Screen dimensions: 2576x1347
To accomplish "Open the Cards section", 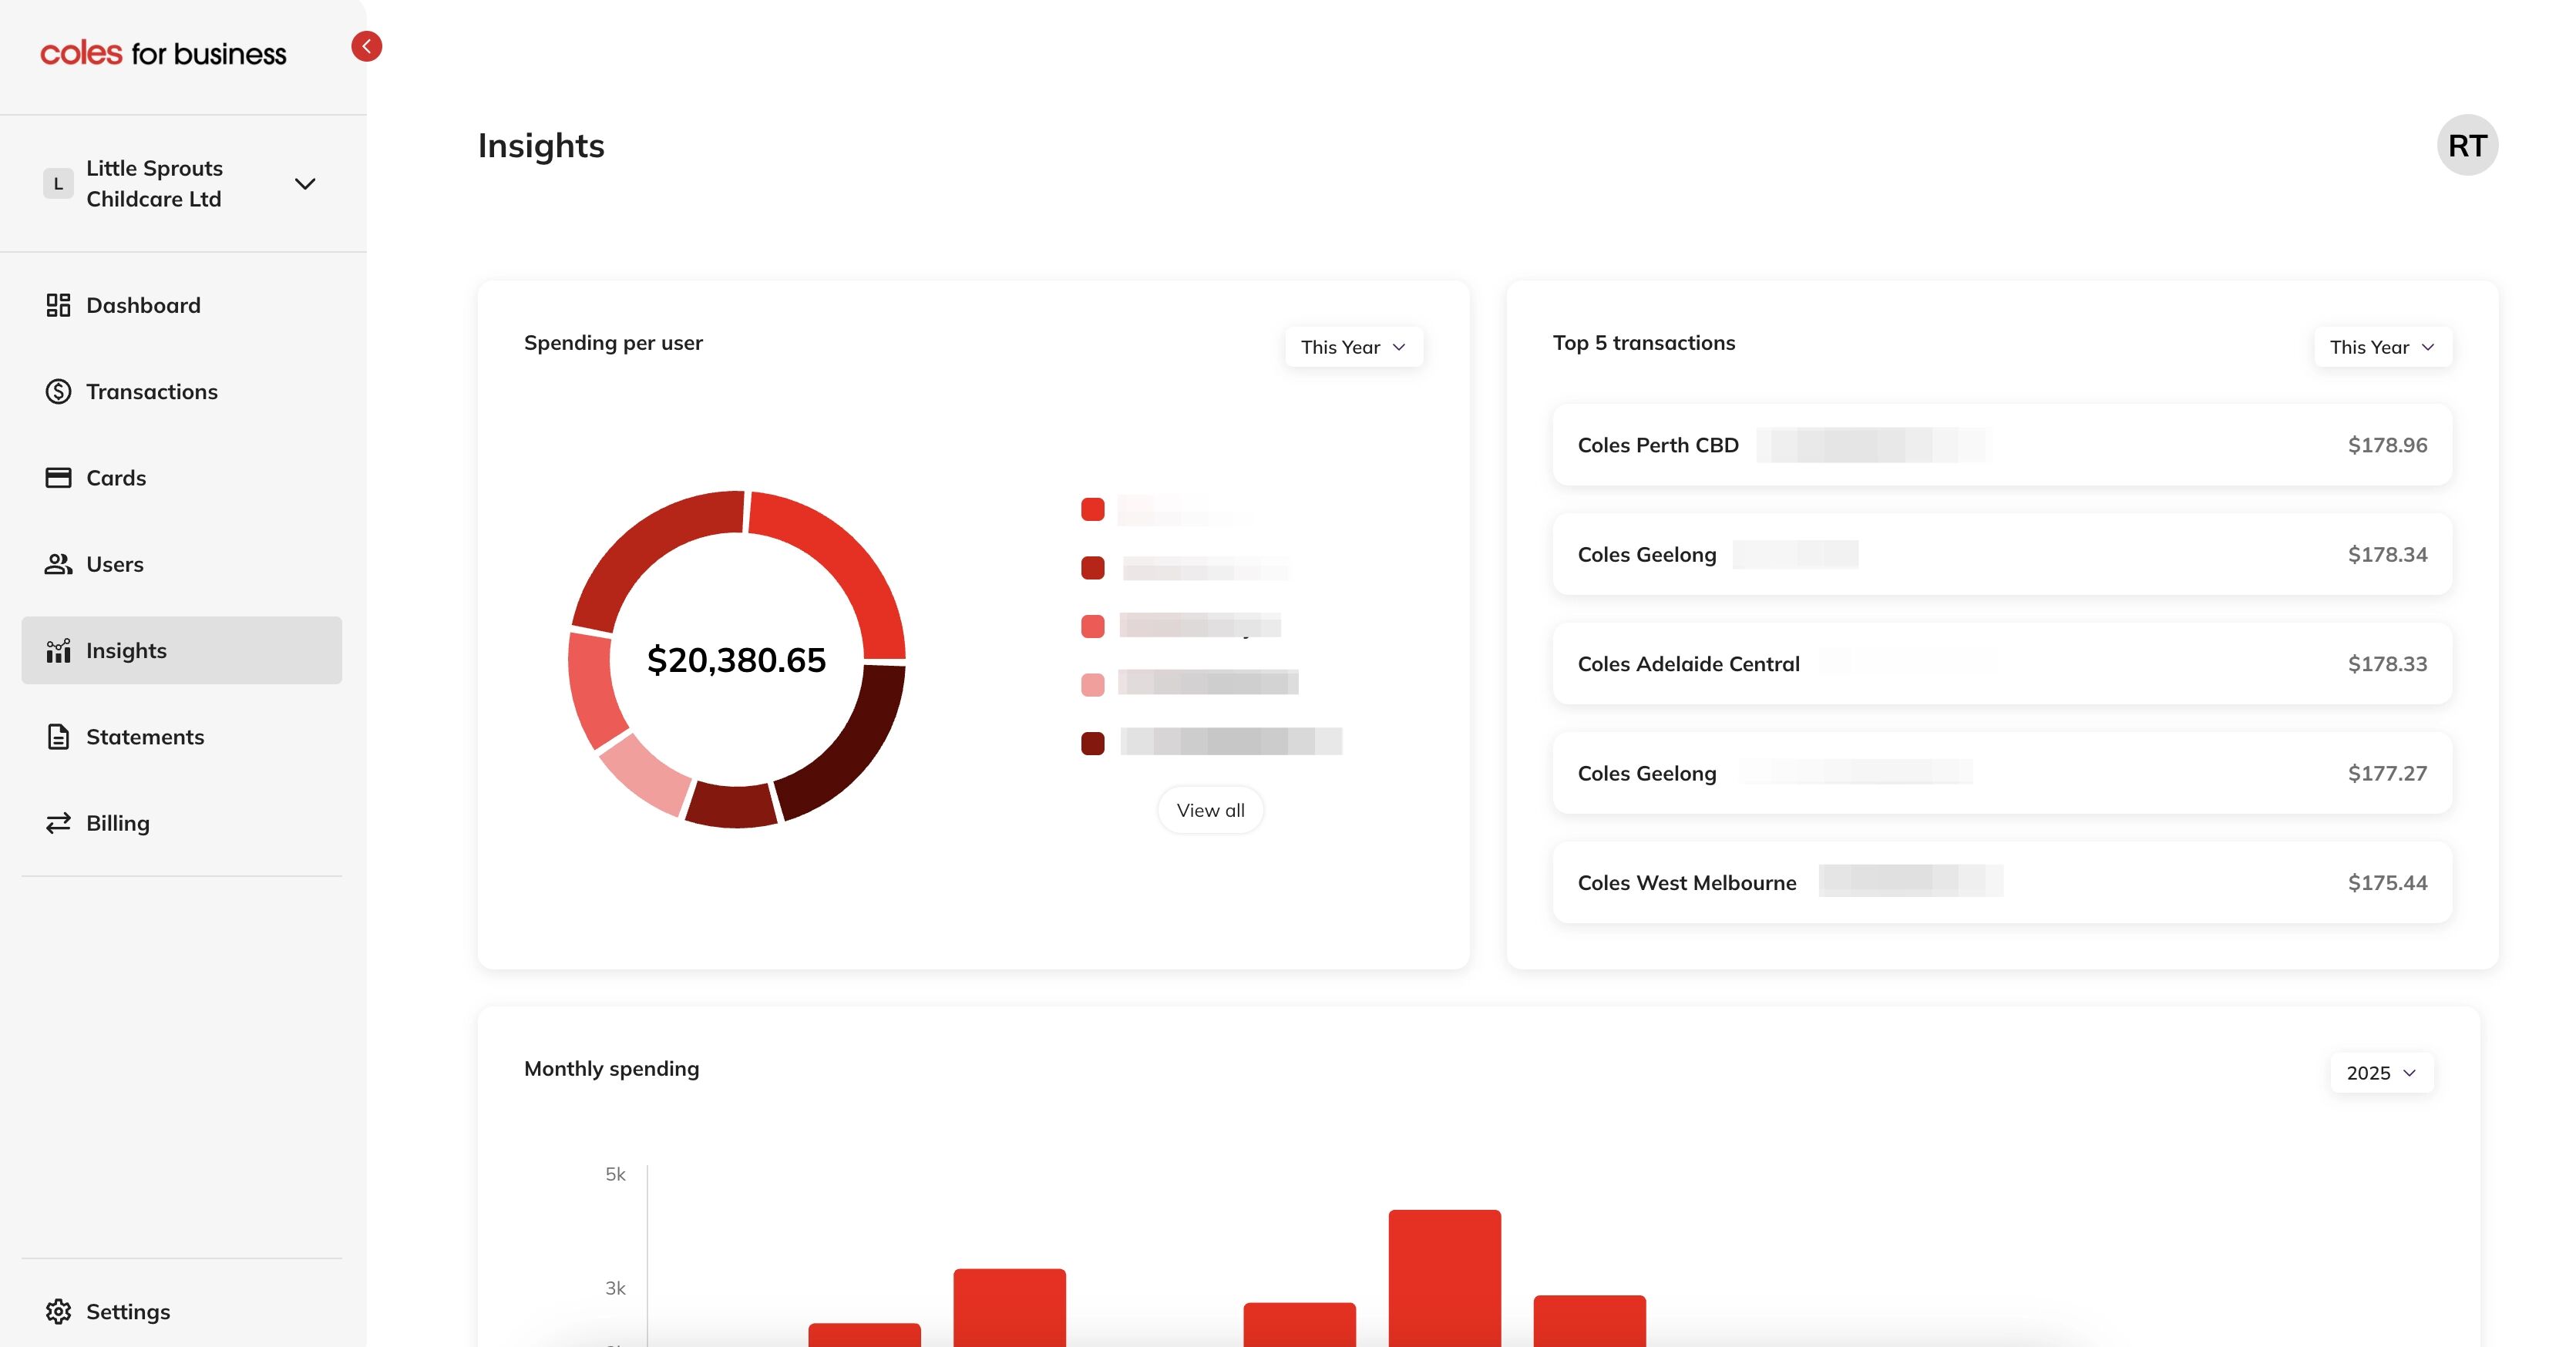I will coord(182,477).
